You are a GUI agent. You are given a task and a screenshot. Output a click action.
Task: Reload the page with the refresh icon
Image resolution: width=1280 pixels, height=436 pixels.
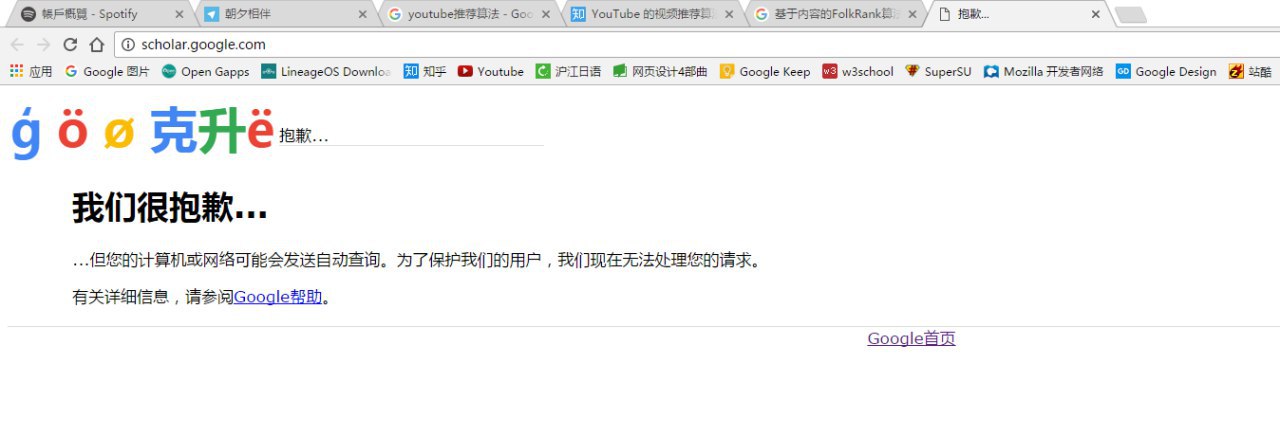coord(70,44)
